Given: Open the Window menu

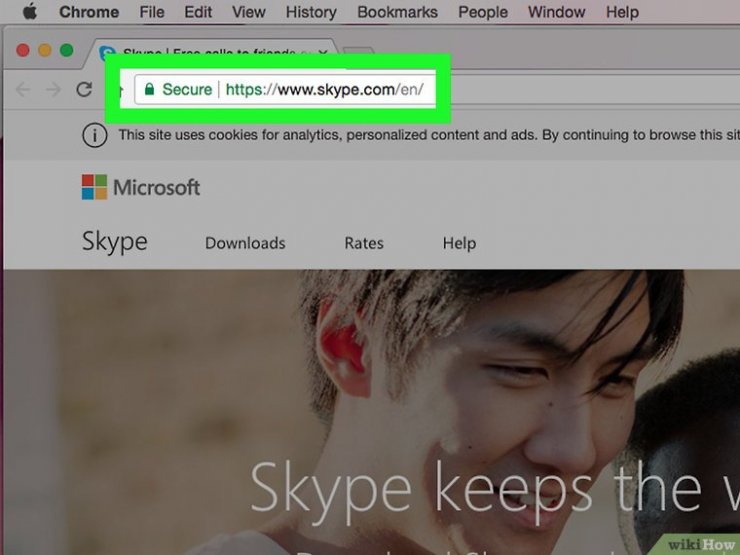Looking at the screenshot, I should coord(556,12).
